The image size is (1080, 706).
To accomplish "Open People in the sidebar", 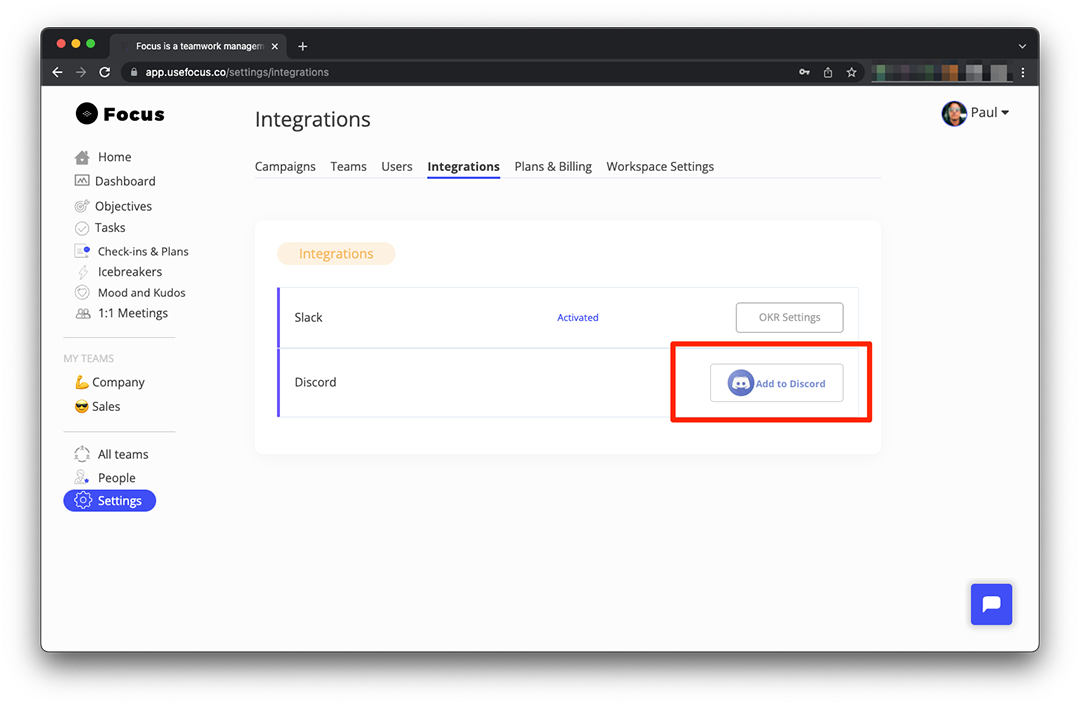I will [x=117, y=478].
